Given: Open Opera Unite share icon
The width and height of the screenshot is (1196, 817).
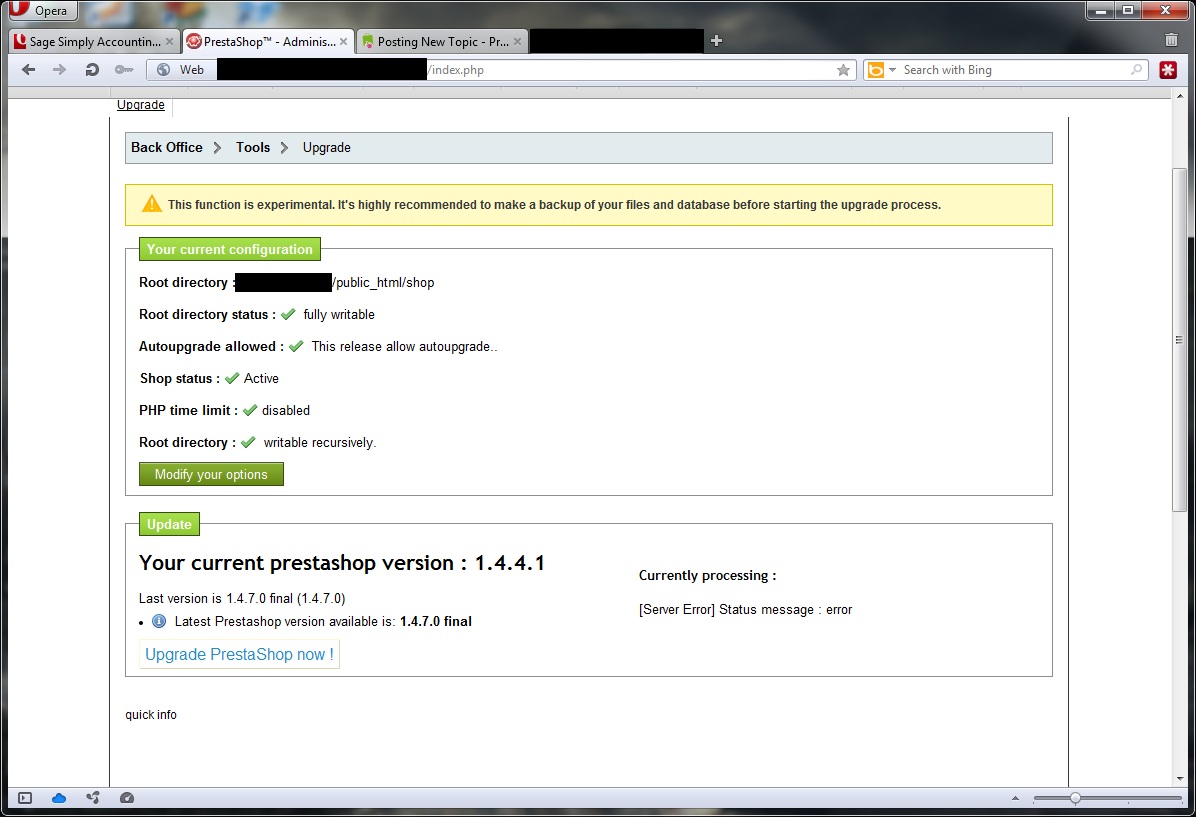Looking at the screenshot, I should pos(93,798).
